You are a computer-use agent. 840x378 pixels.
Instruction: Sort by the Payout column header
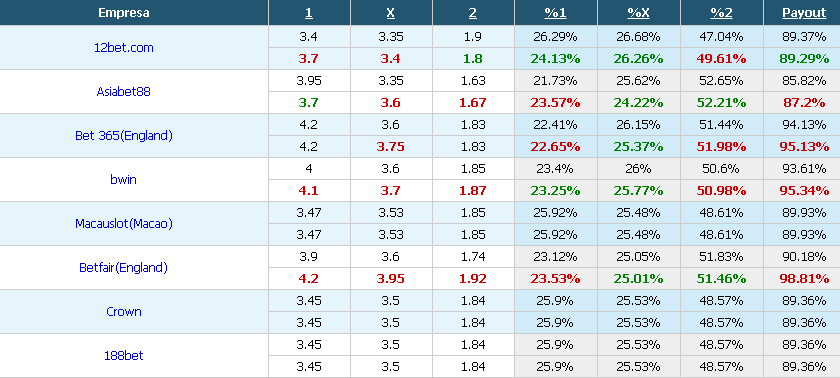pyautogui.click(x=804, y=13)
